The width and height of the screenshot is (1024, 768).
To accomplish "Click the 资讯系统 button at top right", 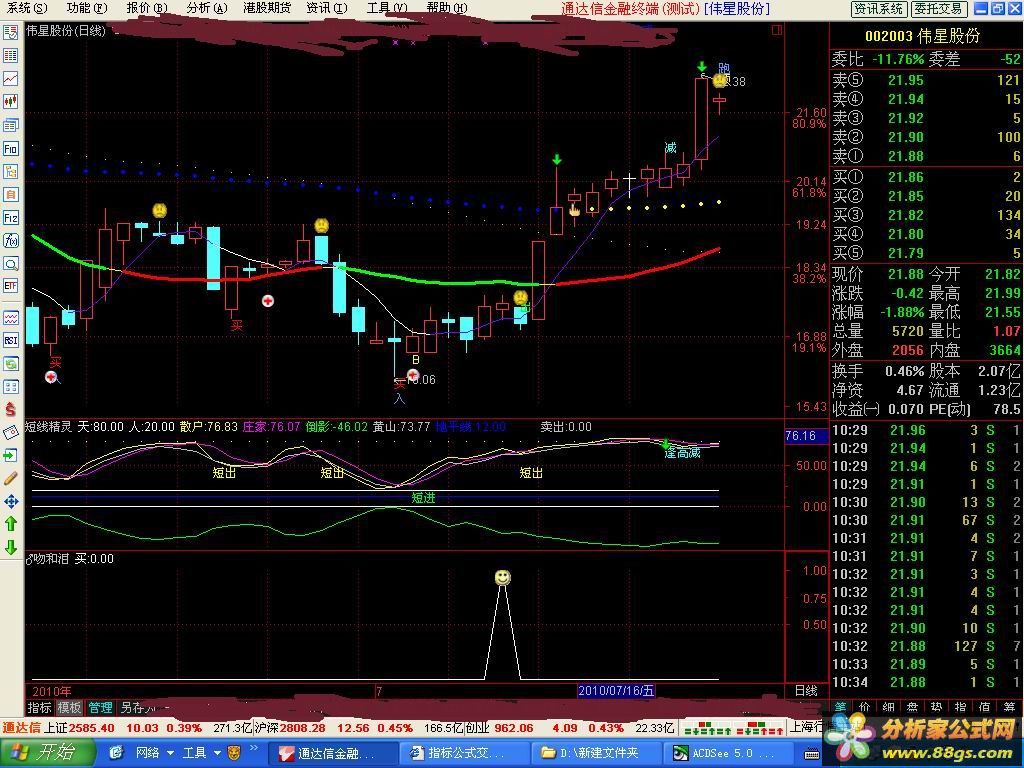I will [878, 8].
